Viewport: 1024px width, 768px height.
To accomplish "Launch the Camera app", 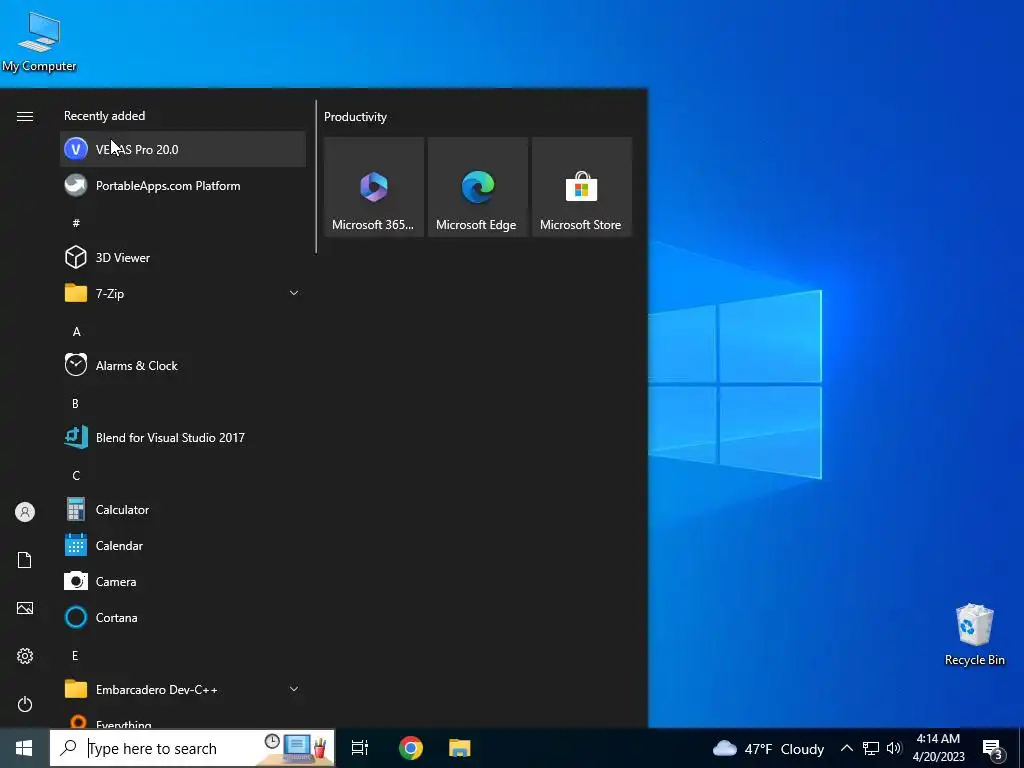I will click(183, 581).
